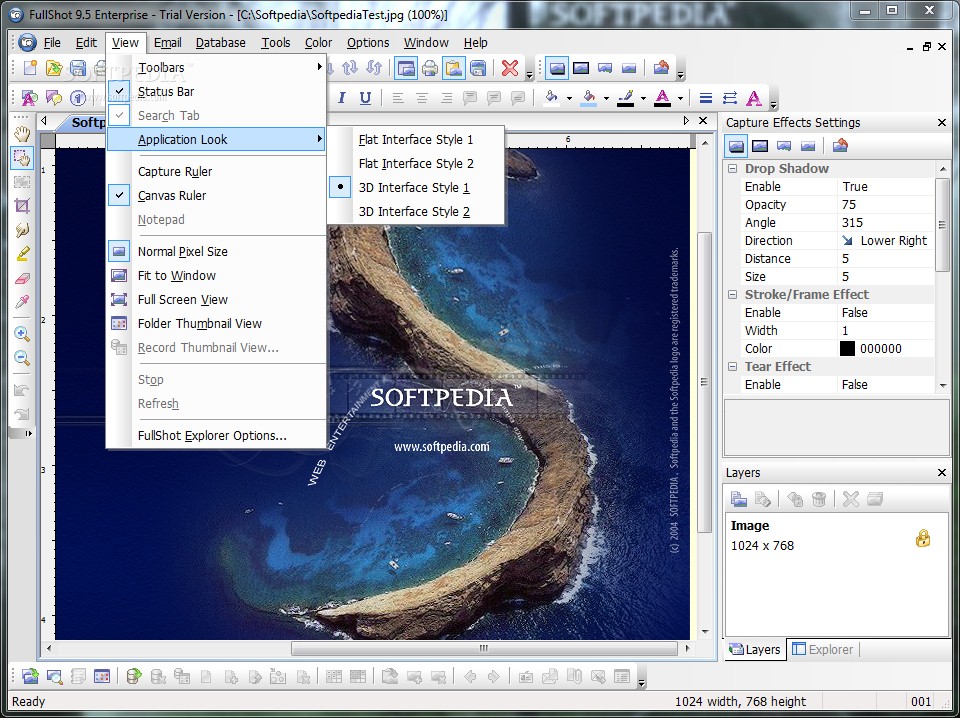Open the Options menu
960x718 pixels.
[x=368, y=43]
